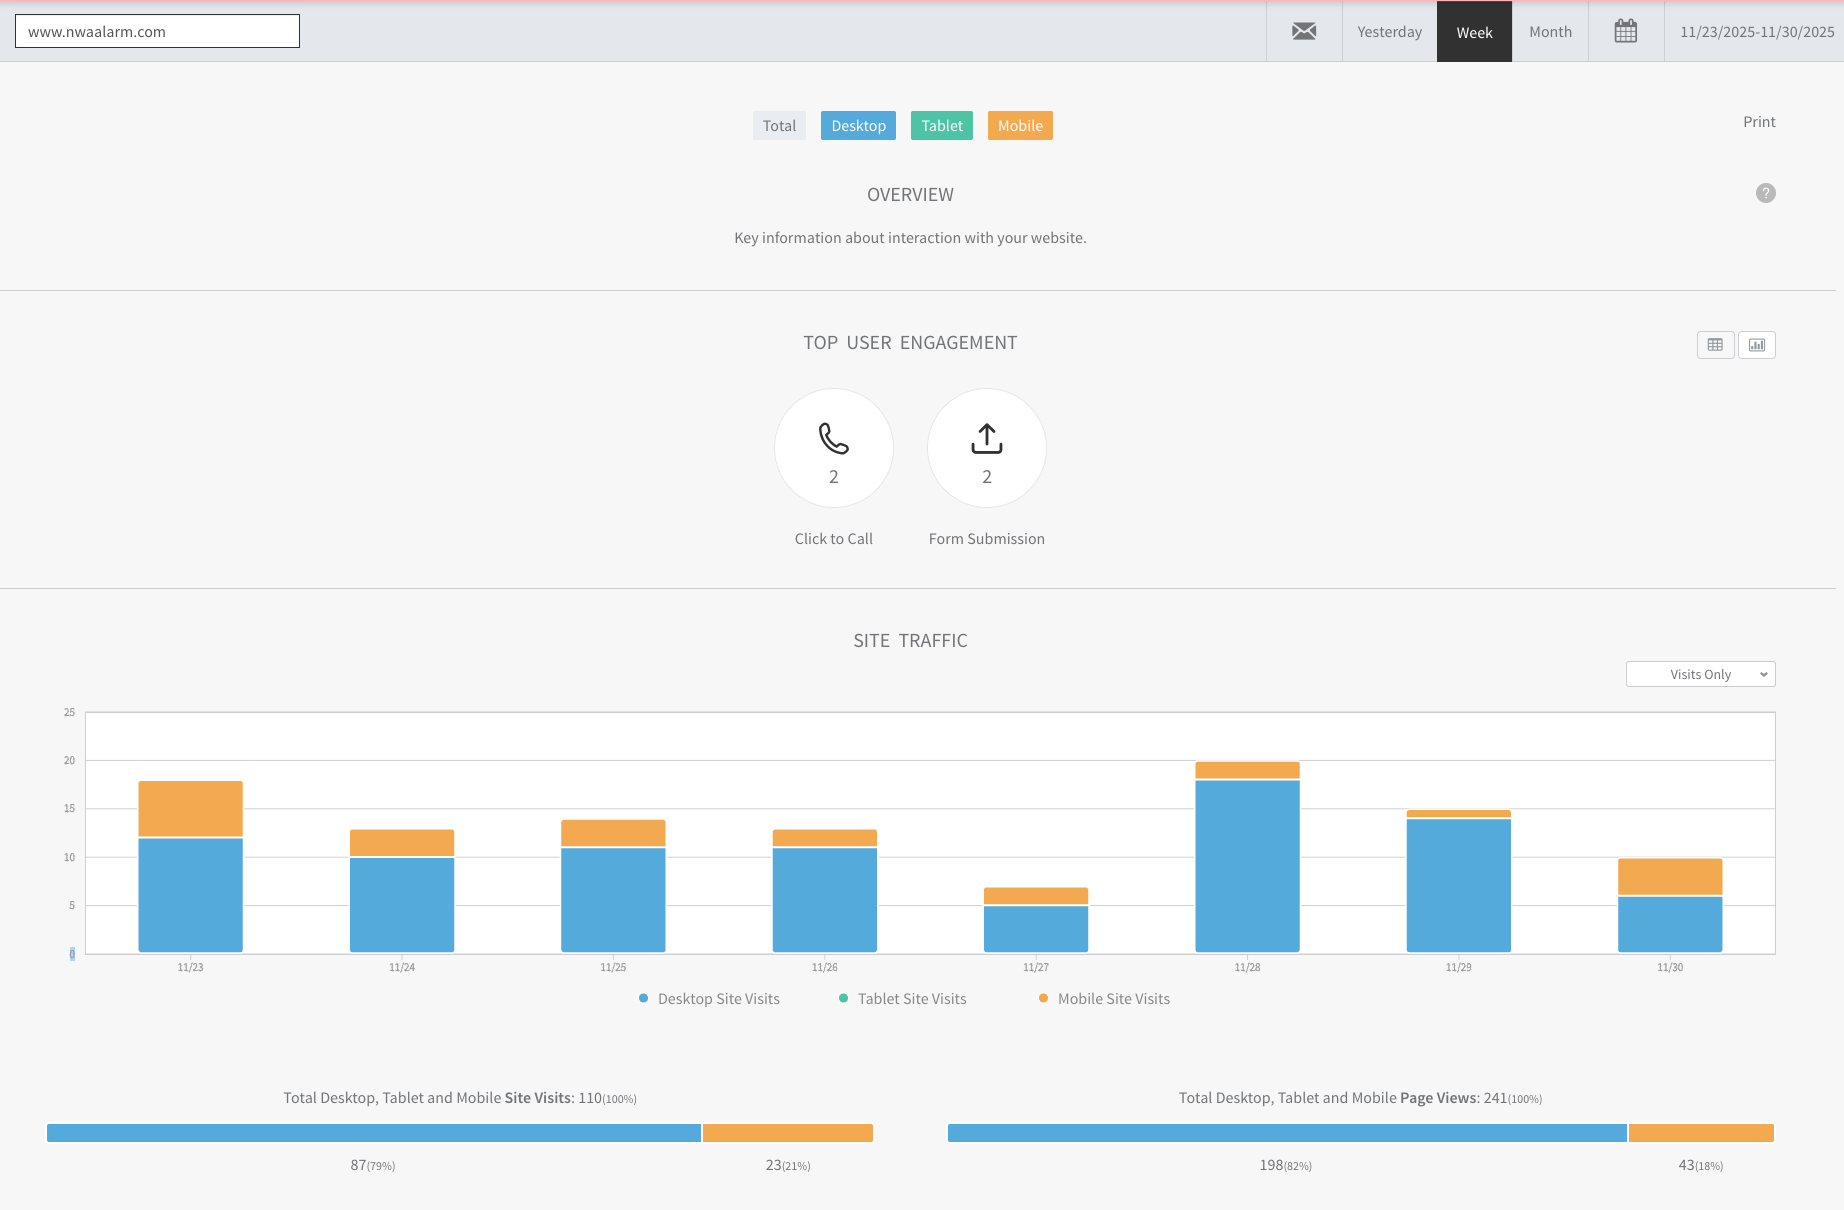Open the calendar date picker icon
Image resolution: width=1844 pixels, height=1210 pixels.
1626,32
